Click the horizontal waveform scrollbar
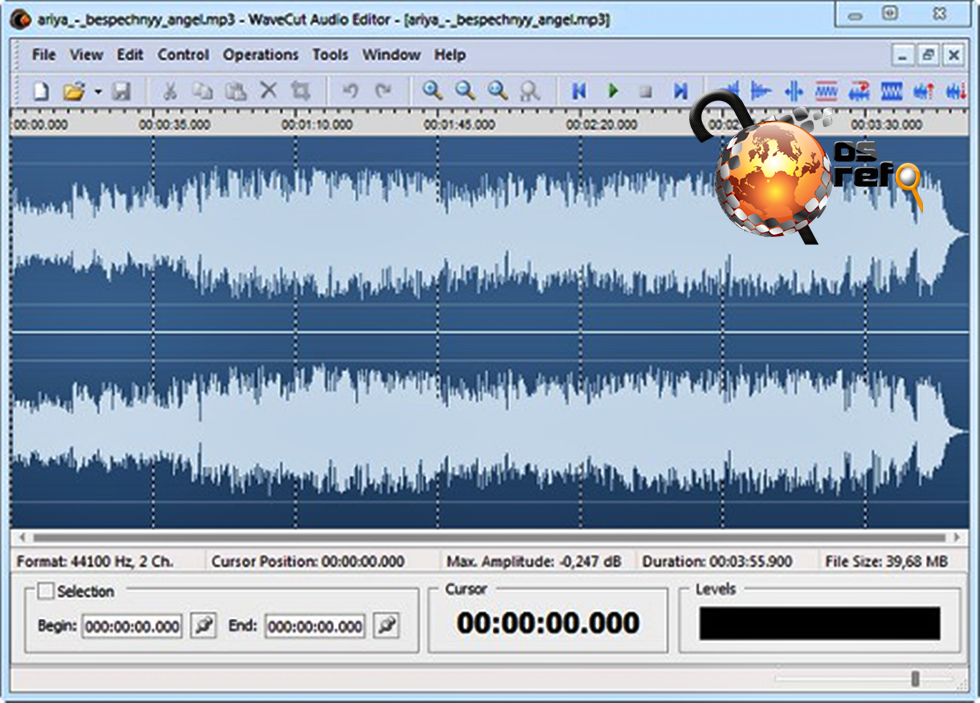 click(489, 537)
